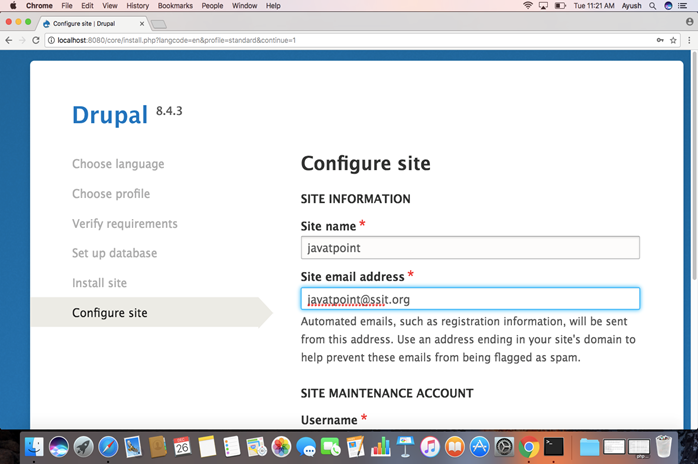
Task: Open the Apple menu
Action: 13,5
